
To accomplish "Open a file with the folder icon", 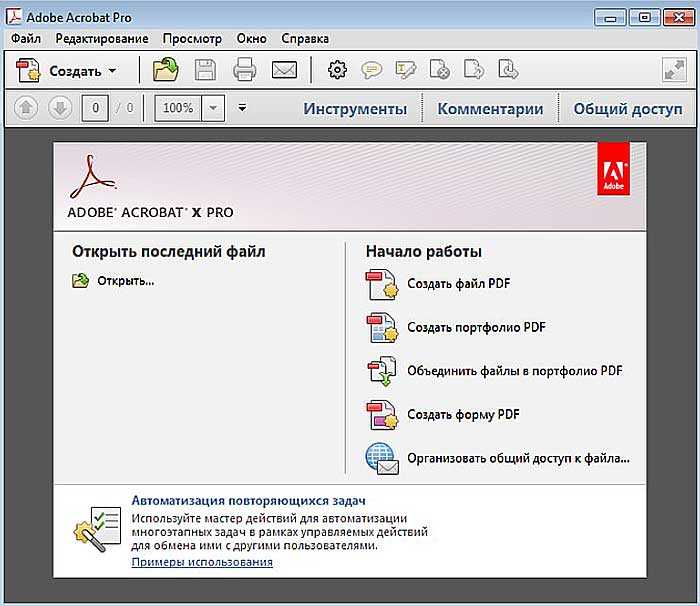I will [x=166, y=70].
